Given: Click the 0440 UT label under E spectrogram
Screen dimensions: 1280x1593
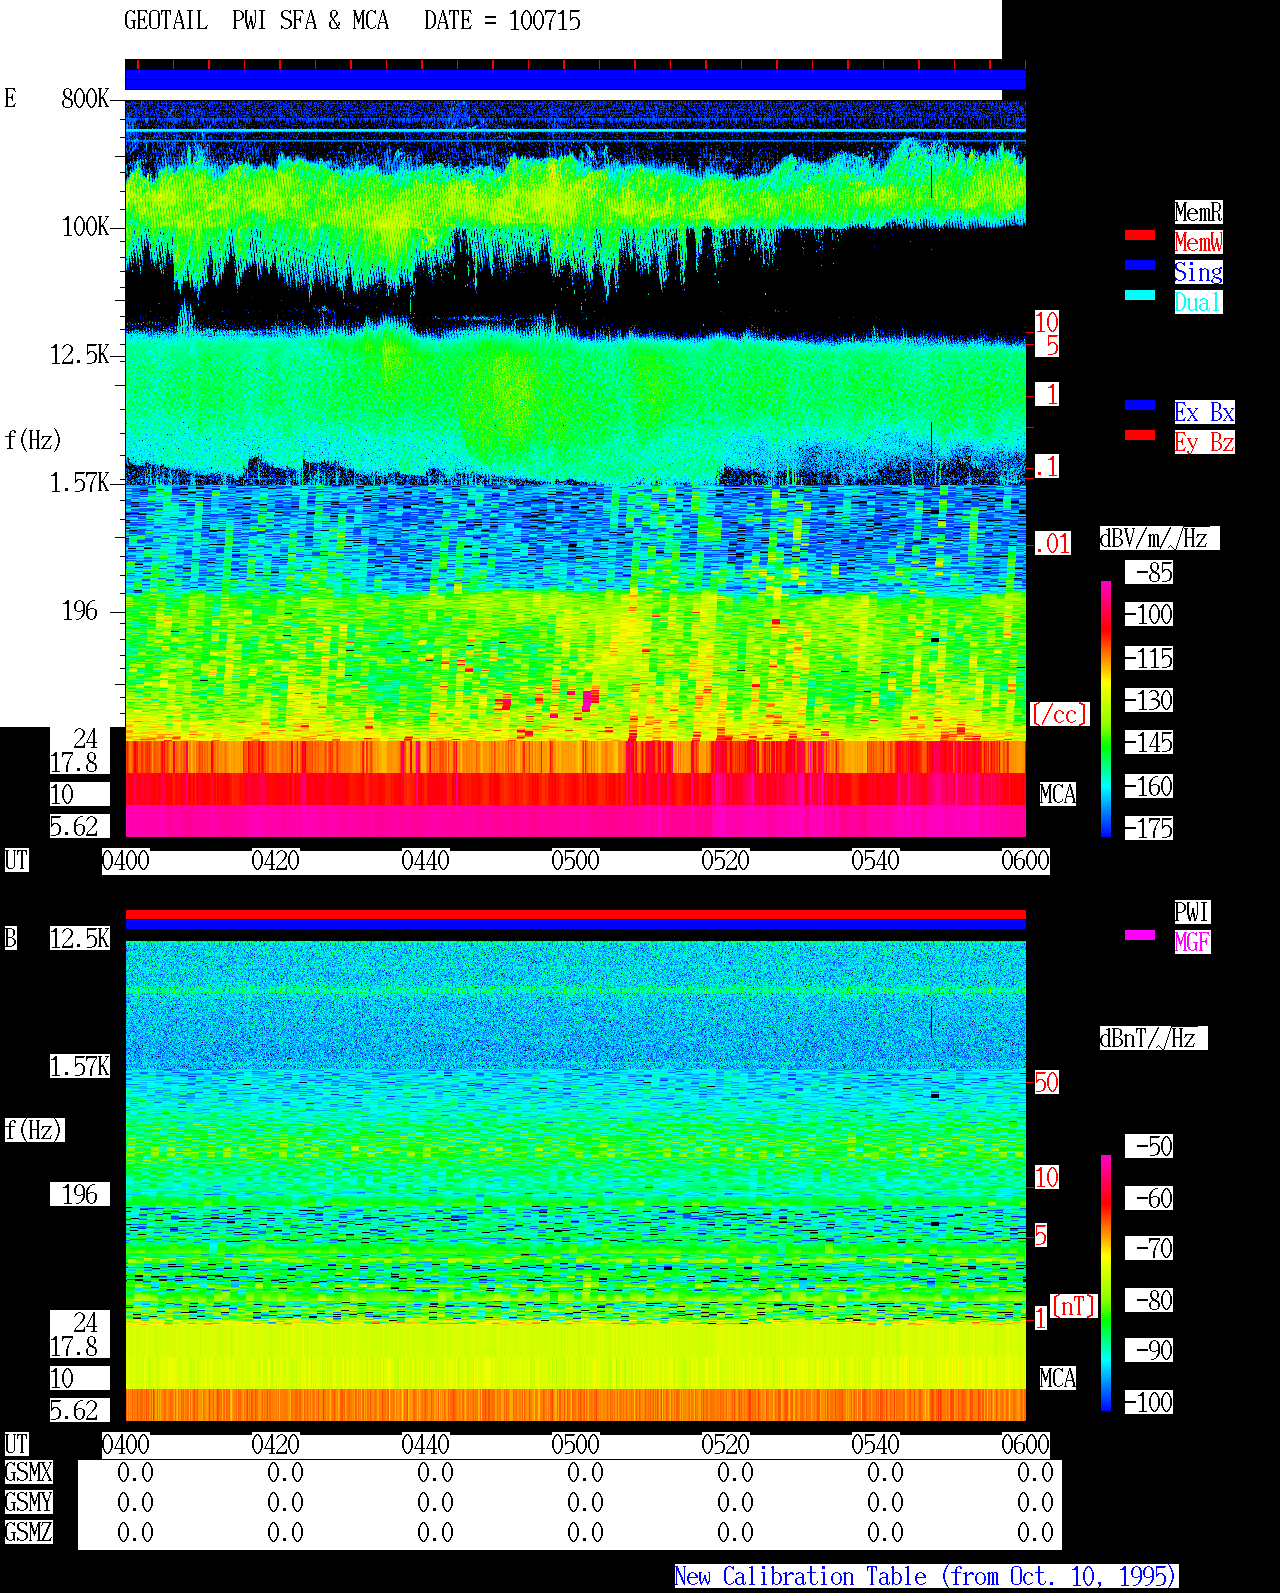Looking at the screenshot, I should click(426, 861).
